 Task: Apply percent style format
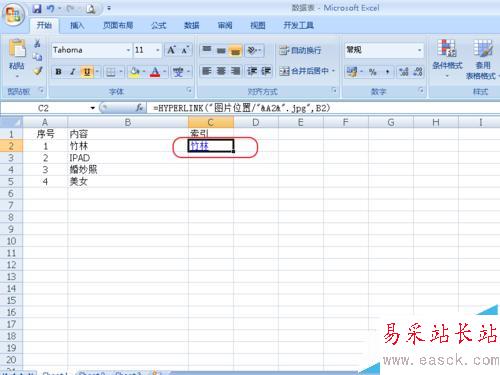pyautogui.click(x=373, y=72)
